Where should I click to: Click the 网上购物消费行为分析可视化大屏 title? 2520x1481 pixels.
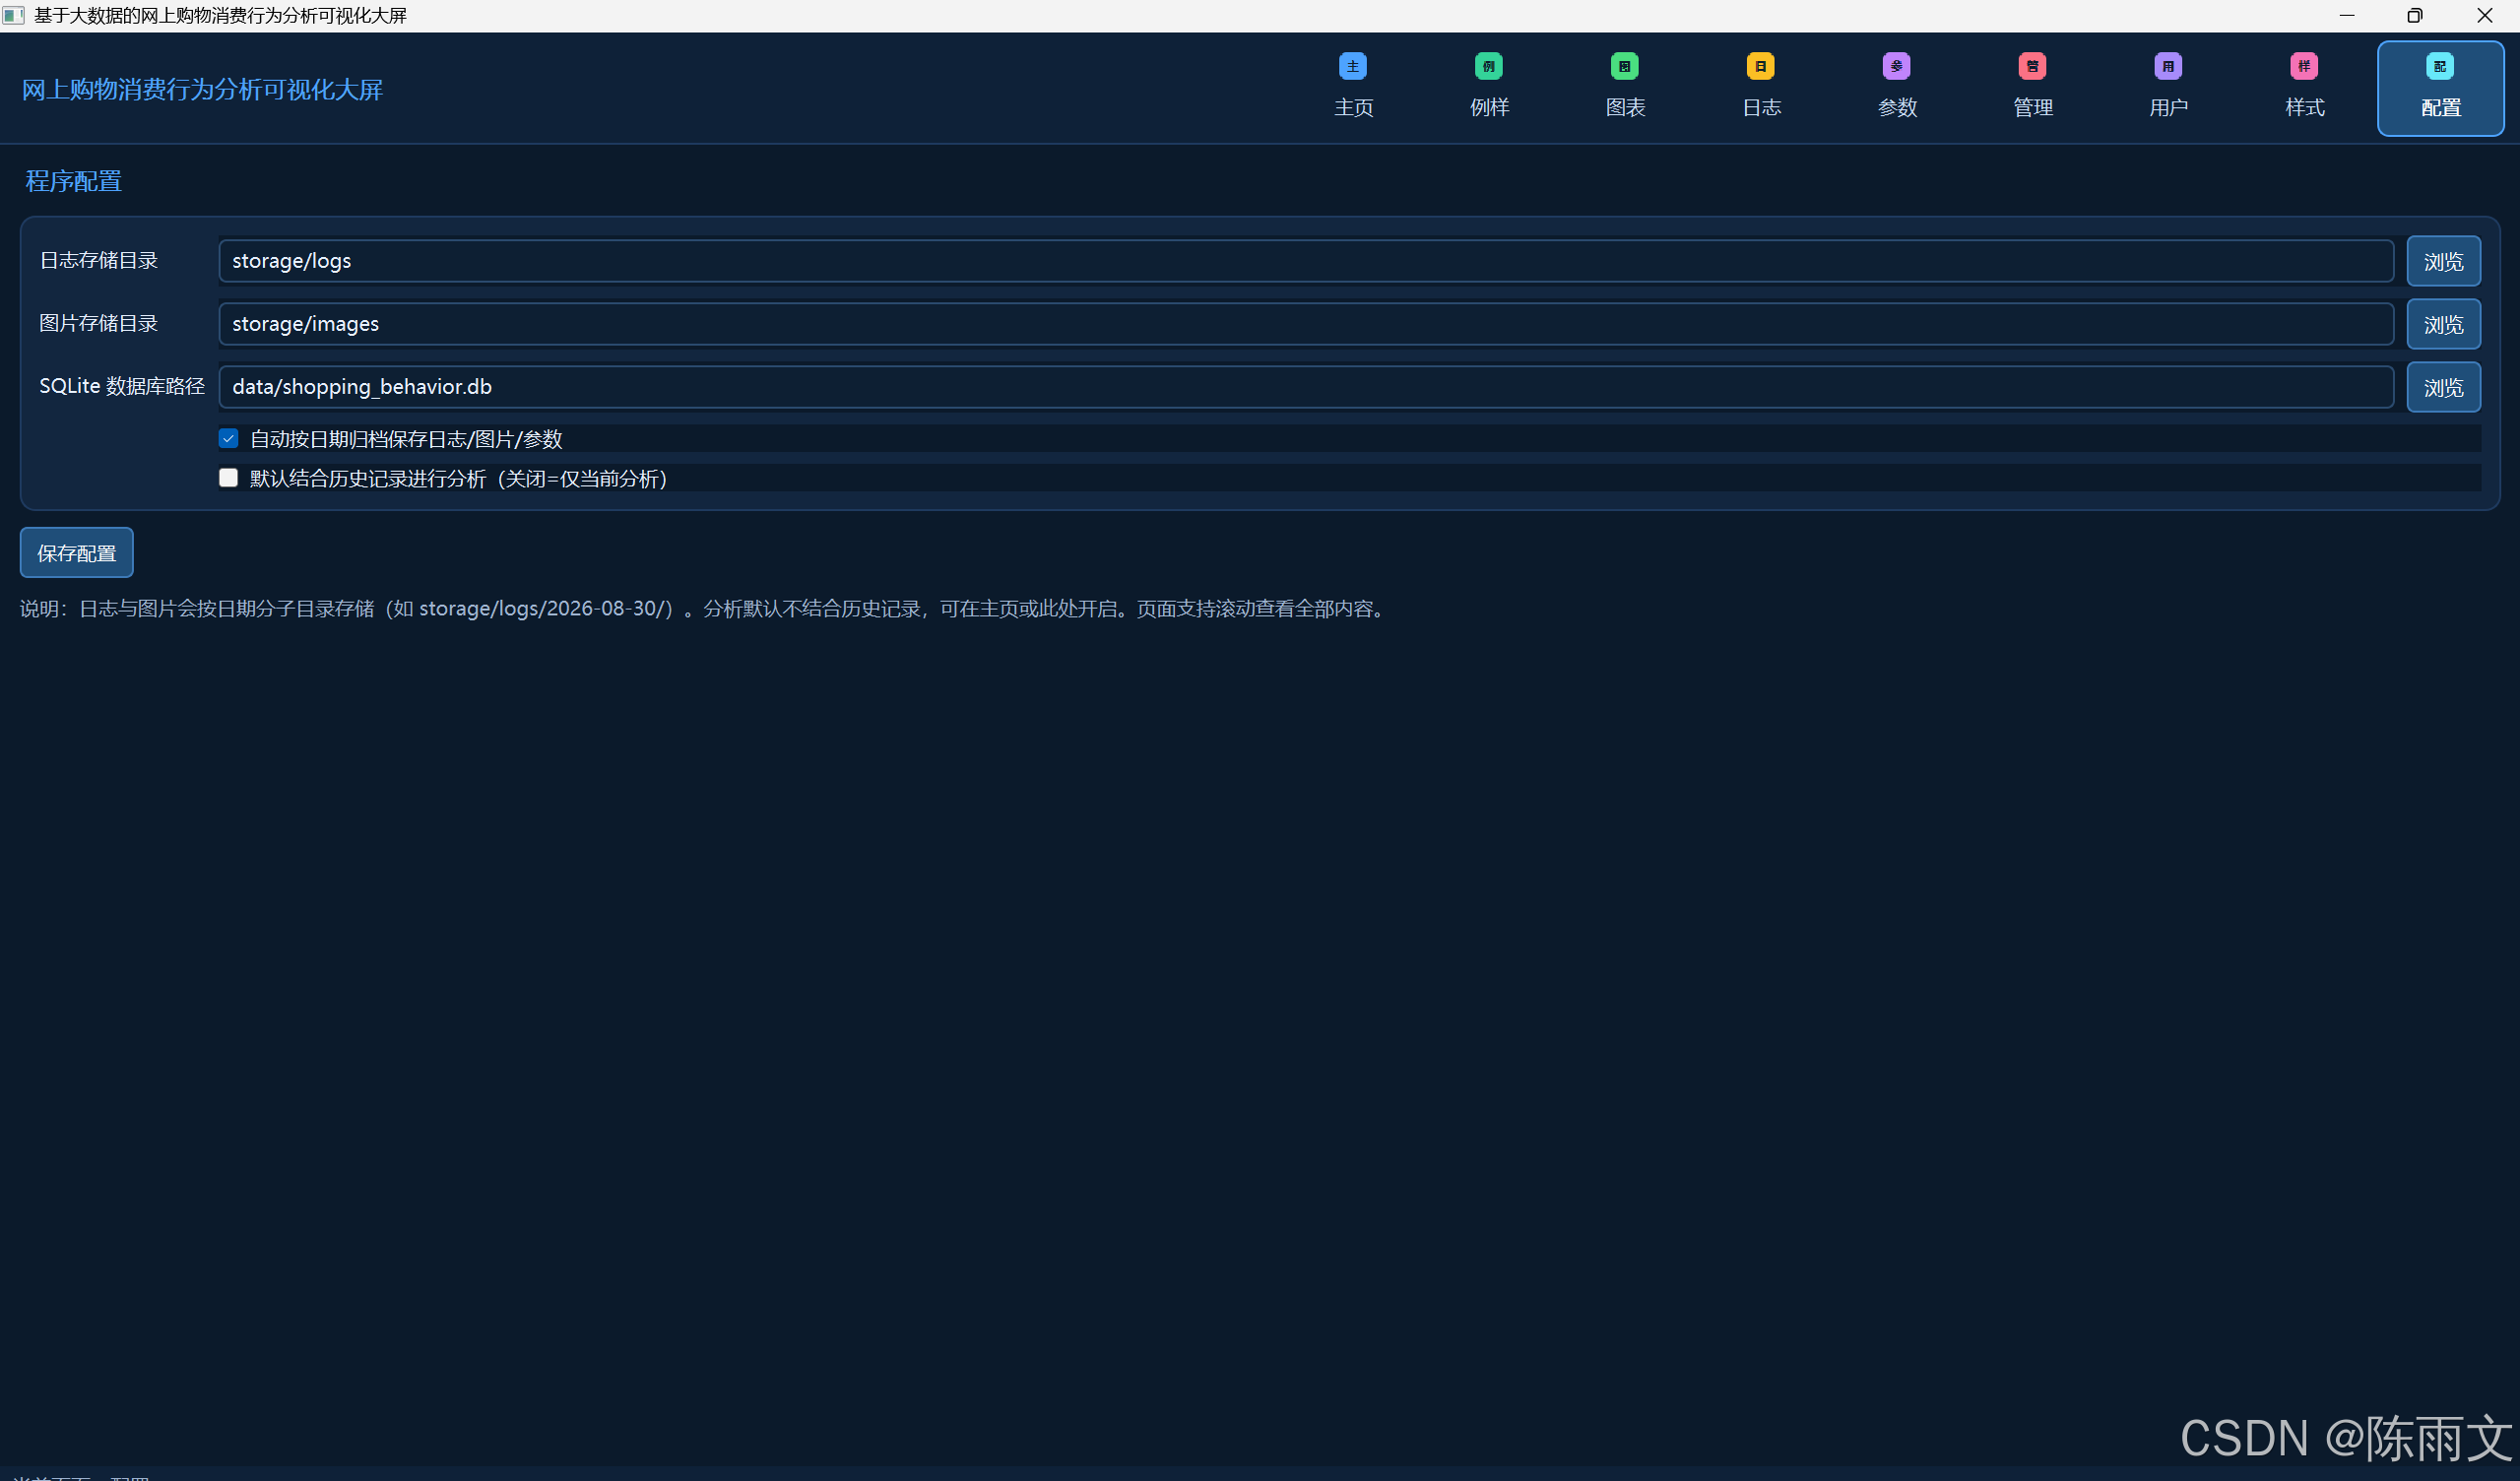pyautogui.click(x=202, y=89)
